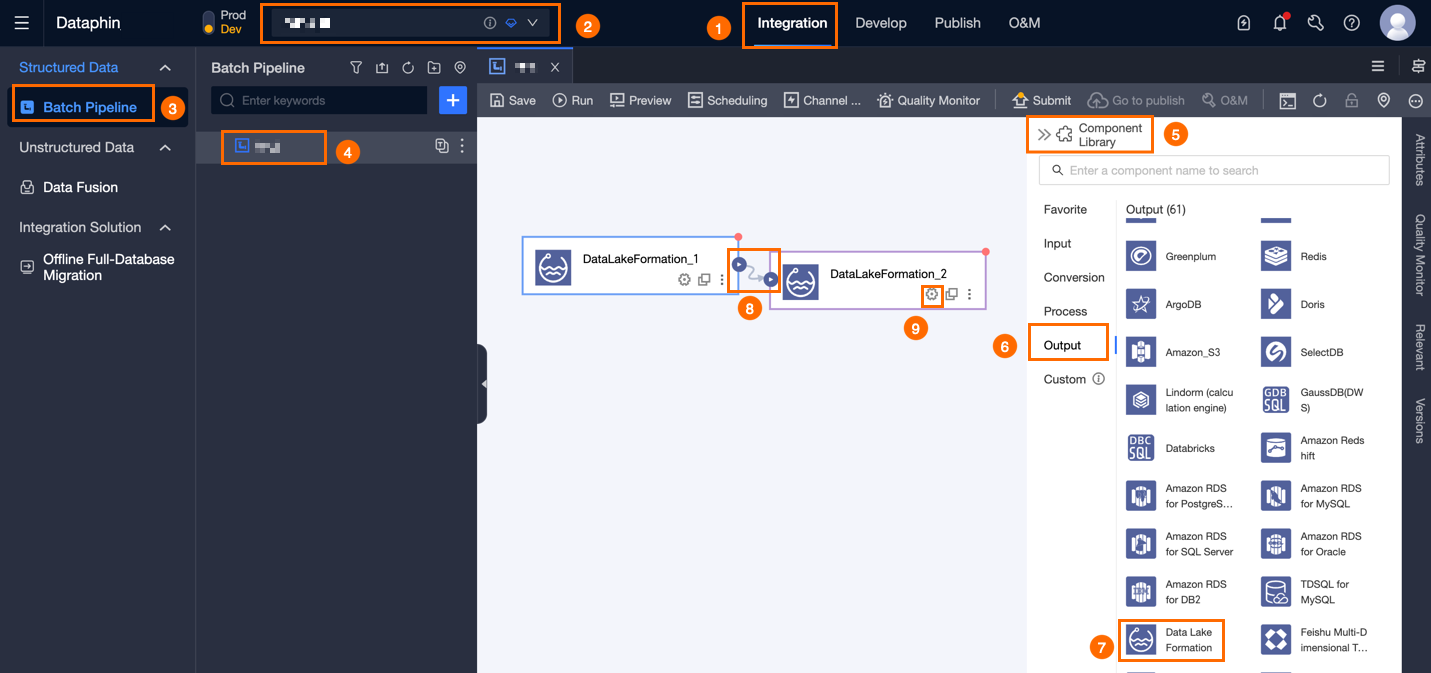Select the Amazon_S3 output component icon
The height and width of the screenshot is (673, 1431).
1141,352
